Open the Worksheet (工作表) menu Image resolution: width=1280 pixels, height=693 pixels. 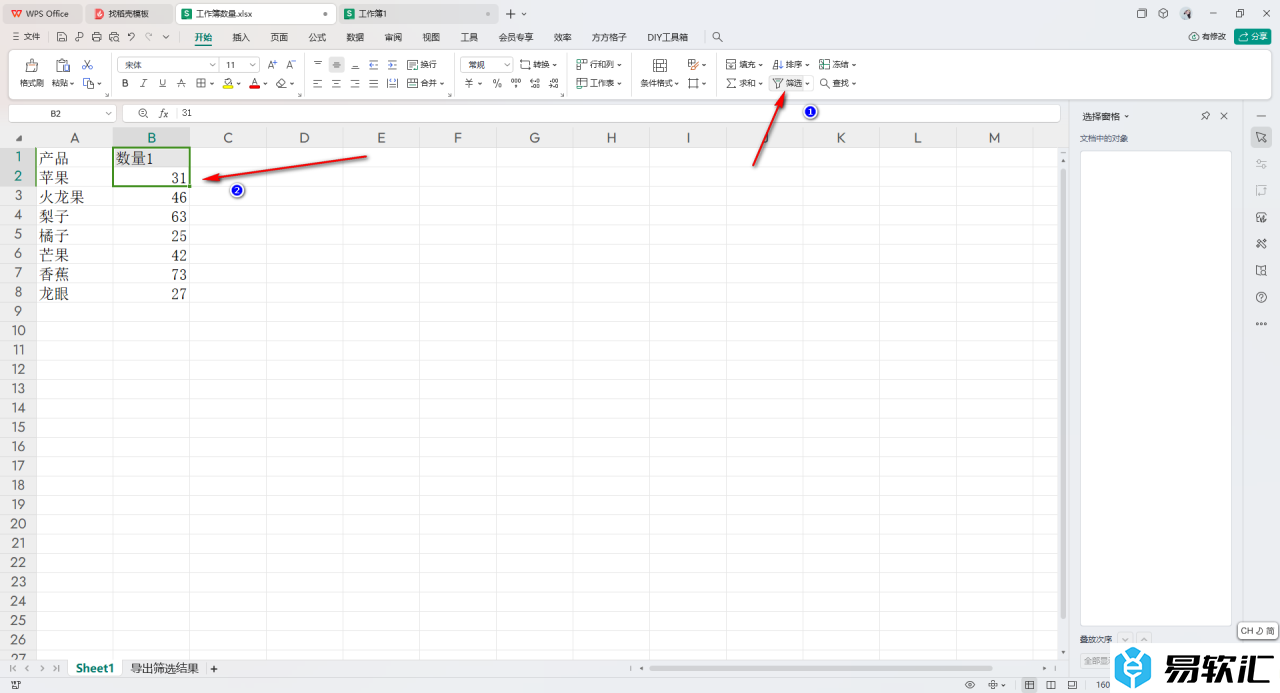(x=599, y=83)
